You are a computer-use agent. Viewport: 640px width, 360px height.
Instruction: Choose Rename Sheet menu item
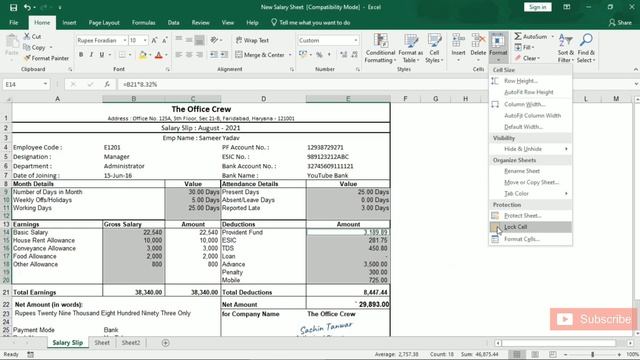(x=530, y=171)
